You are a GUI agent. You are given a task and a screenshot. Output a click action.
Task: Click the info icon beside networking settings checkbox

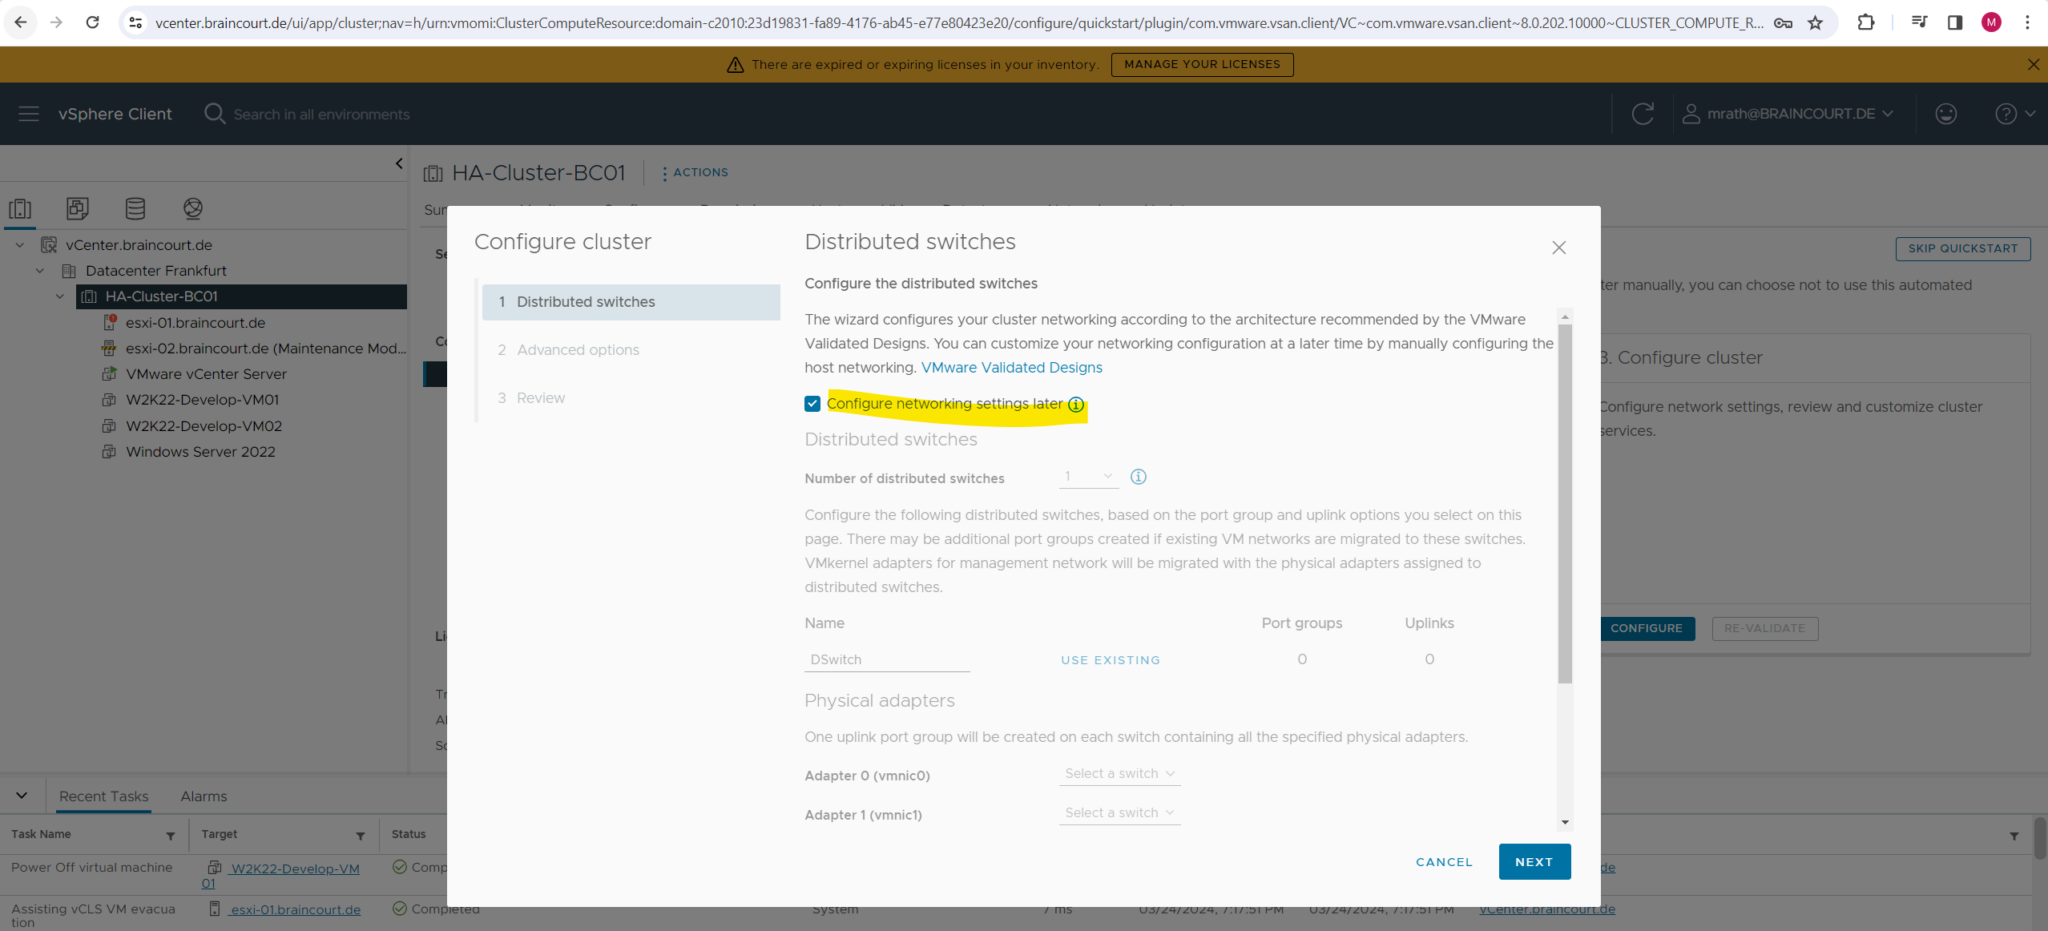coord(1075,404)
